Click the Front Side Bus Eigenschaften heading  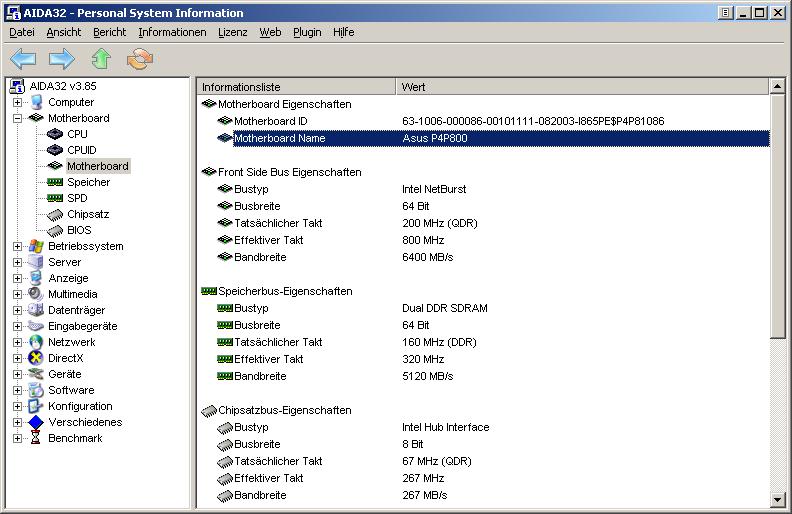pyautogui.click(x=289, y=172)
